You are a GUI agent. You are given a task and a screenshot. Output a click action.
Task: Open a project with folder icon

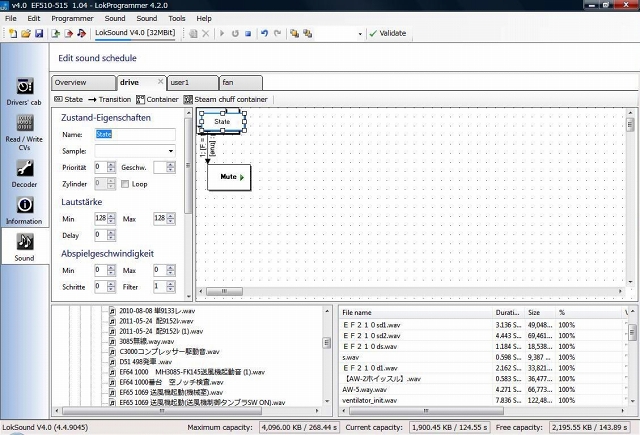pyautogui.click(x=26, y=33)
